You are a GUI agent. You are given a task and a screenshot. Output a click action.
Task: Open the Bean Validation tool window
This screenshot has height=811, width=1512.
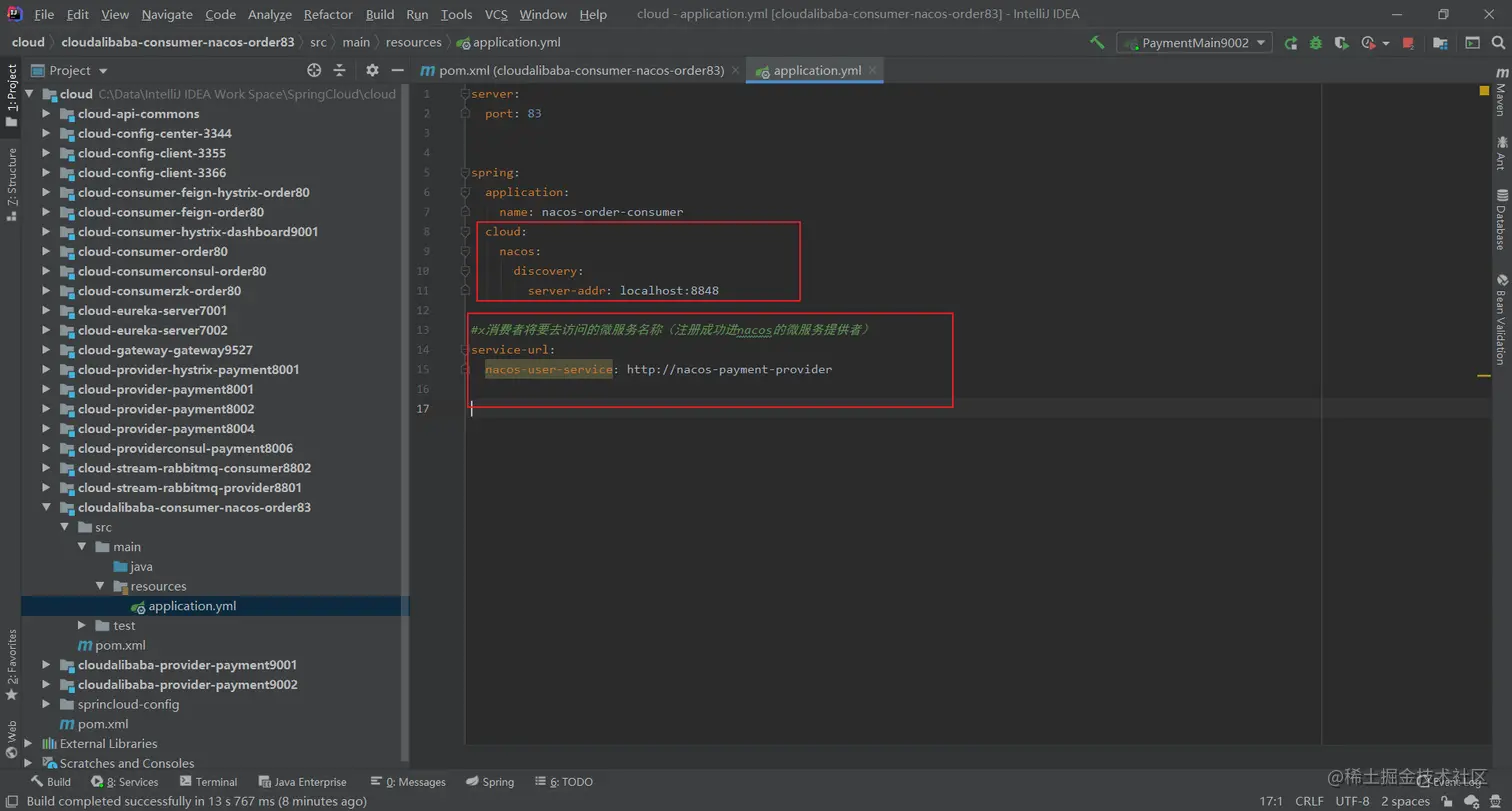click(1501, 318)
